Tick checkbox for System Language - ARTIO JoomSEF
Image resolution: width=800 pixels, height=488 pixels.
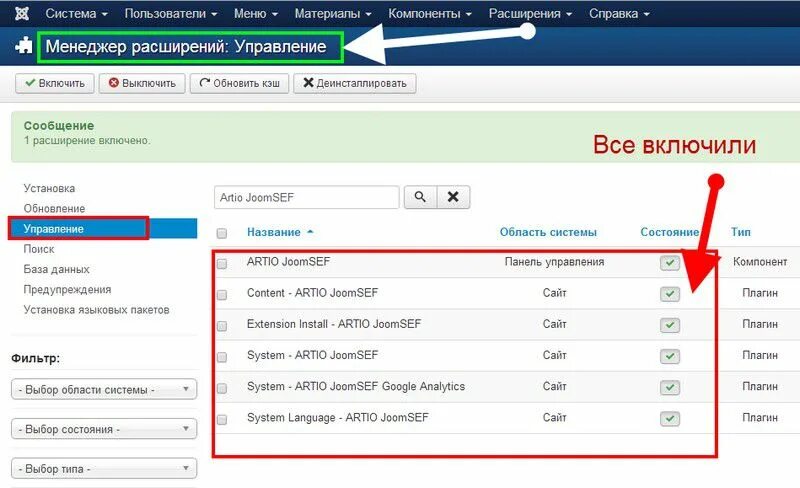point(222,420)
